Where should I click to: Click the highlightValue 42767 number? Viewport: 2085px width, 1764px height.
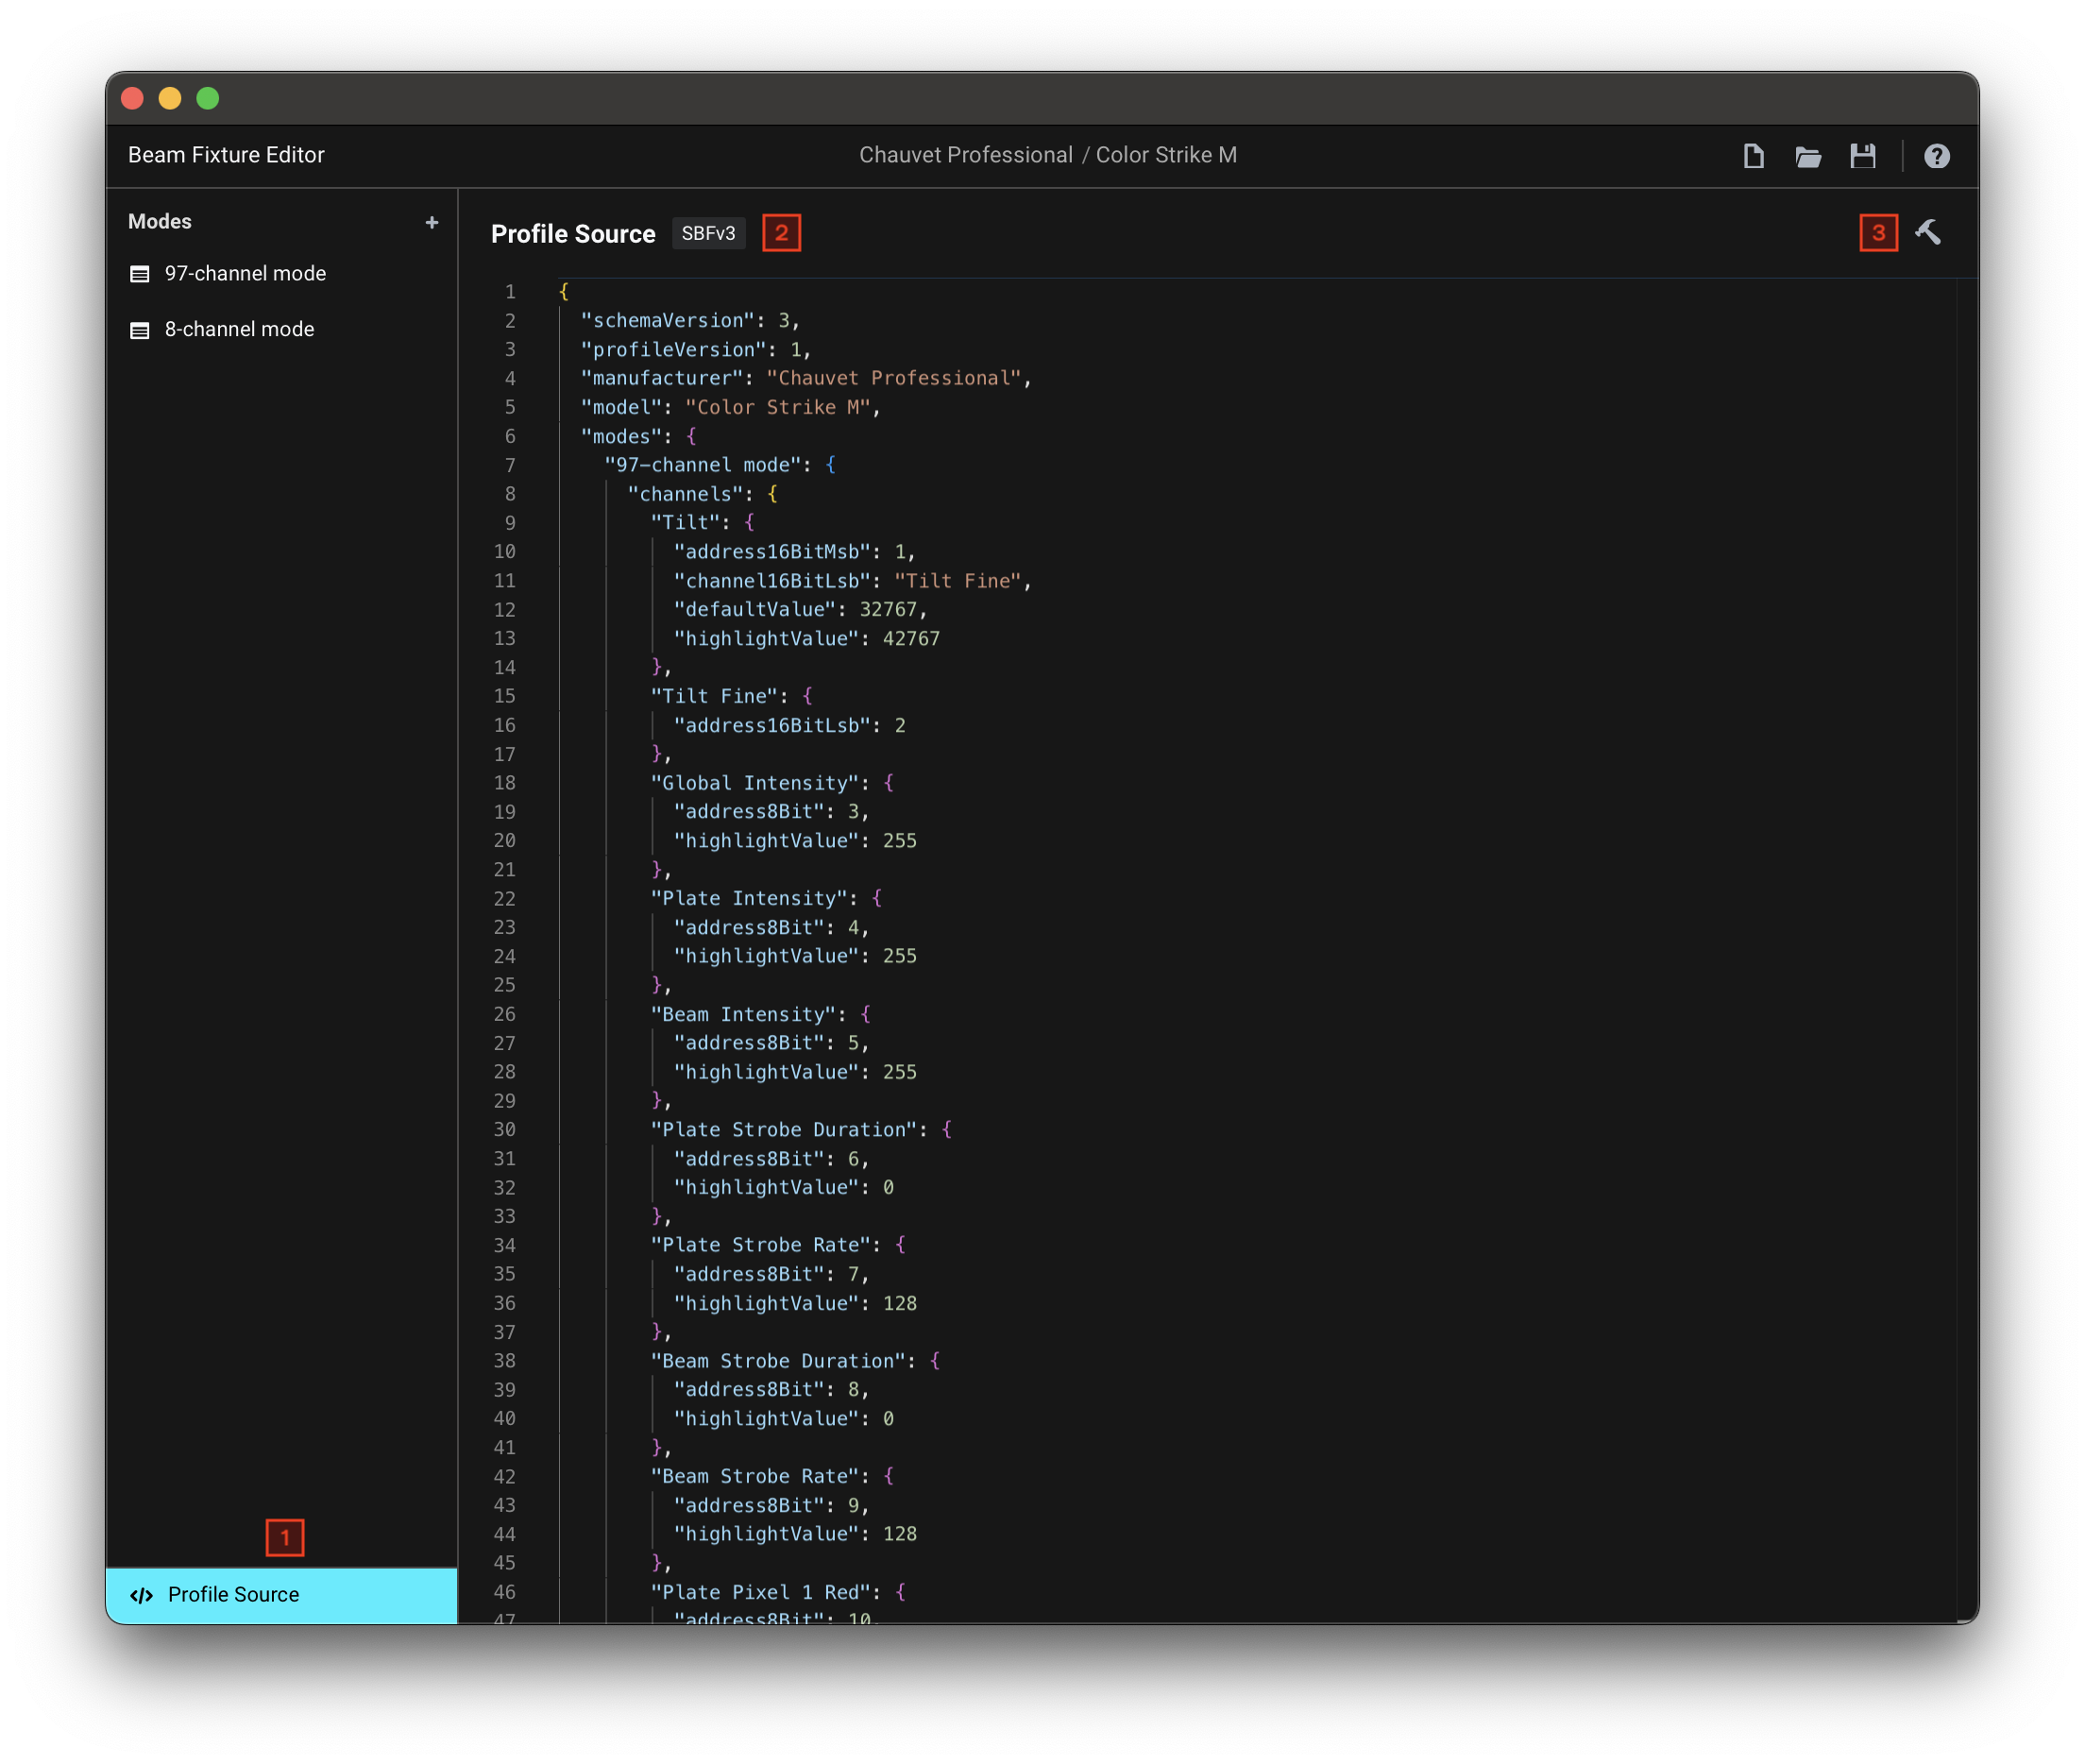[911, 639]
